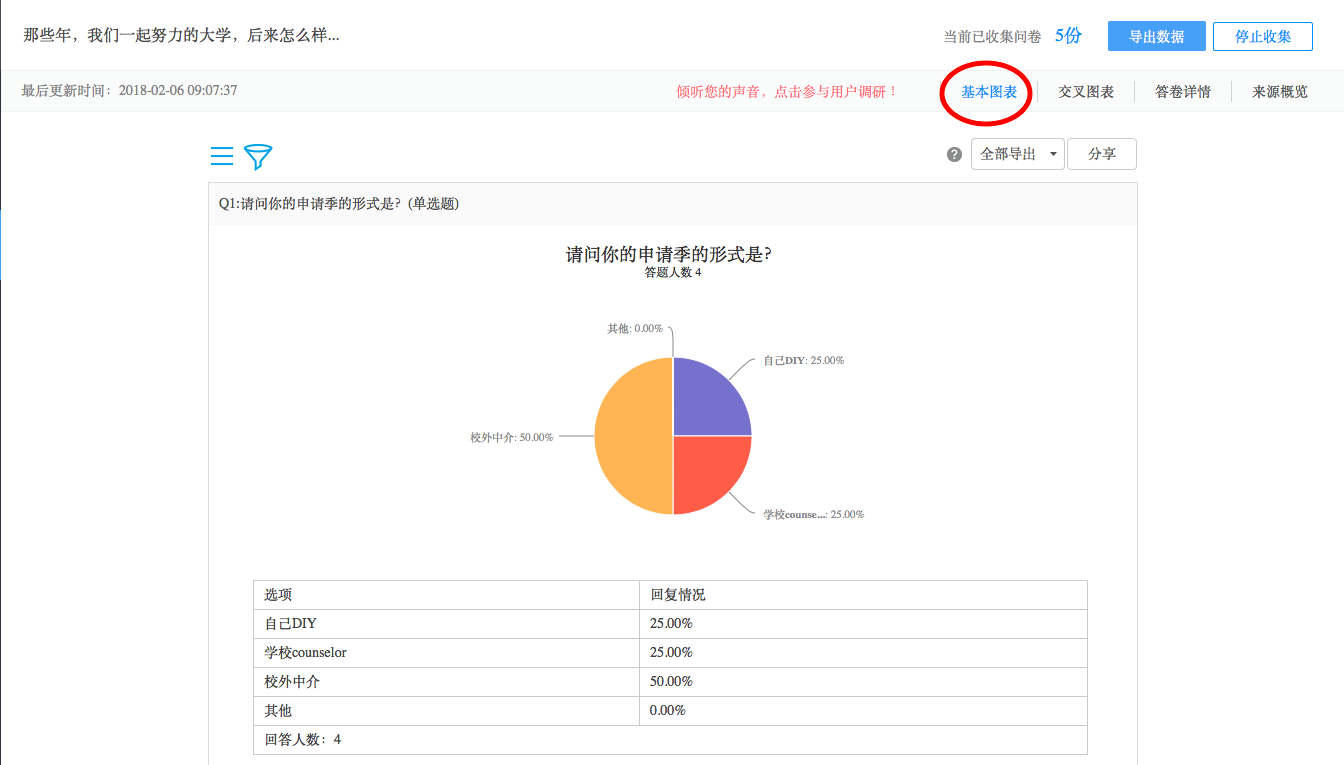
Task: Click the 倾听您的声音 user survey link
Action: pyautogui.click(x=787, y=92)
